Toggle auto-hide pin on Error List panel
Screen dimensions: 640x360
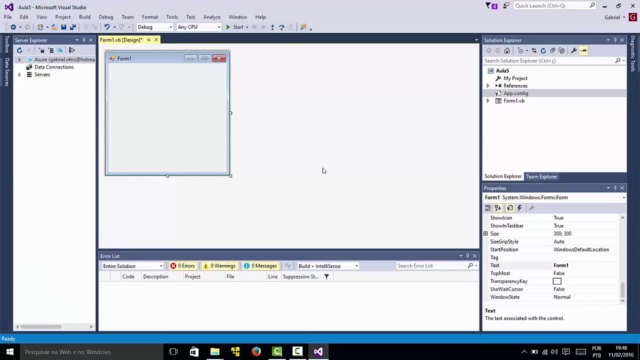pyautogui.click(x=467, y=256)
